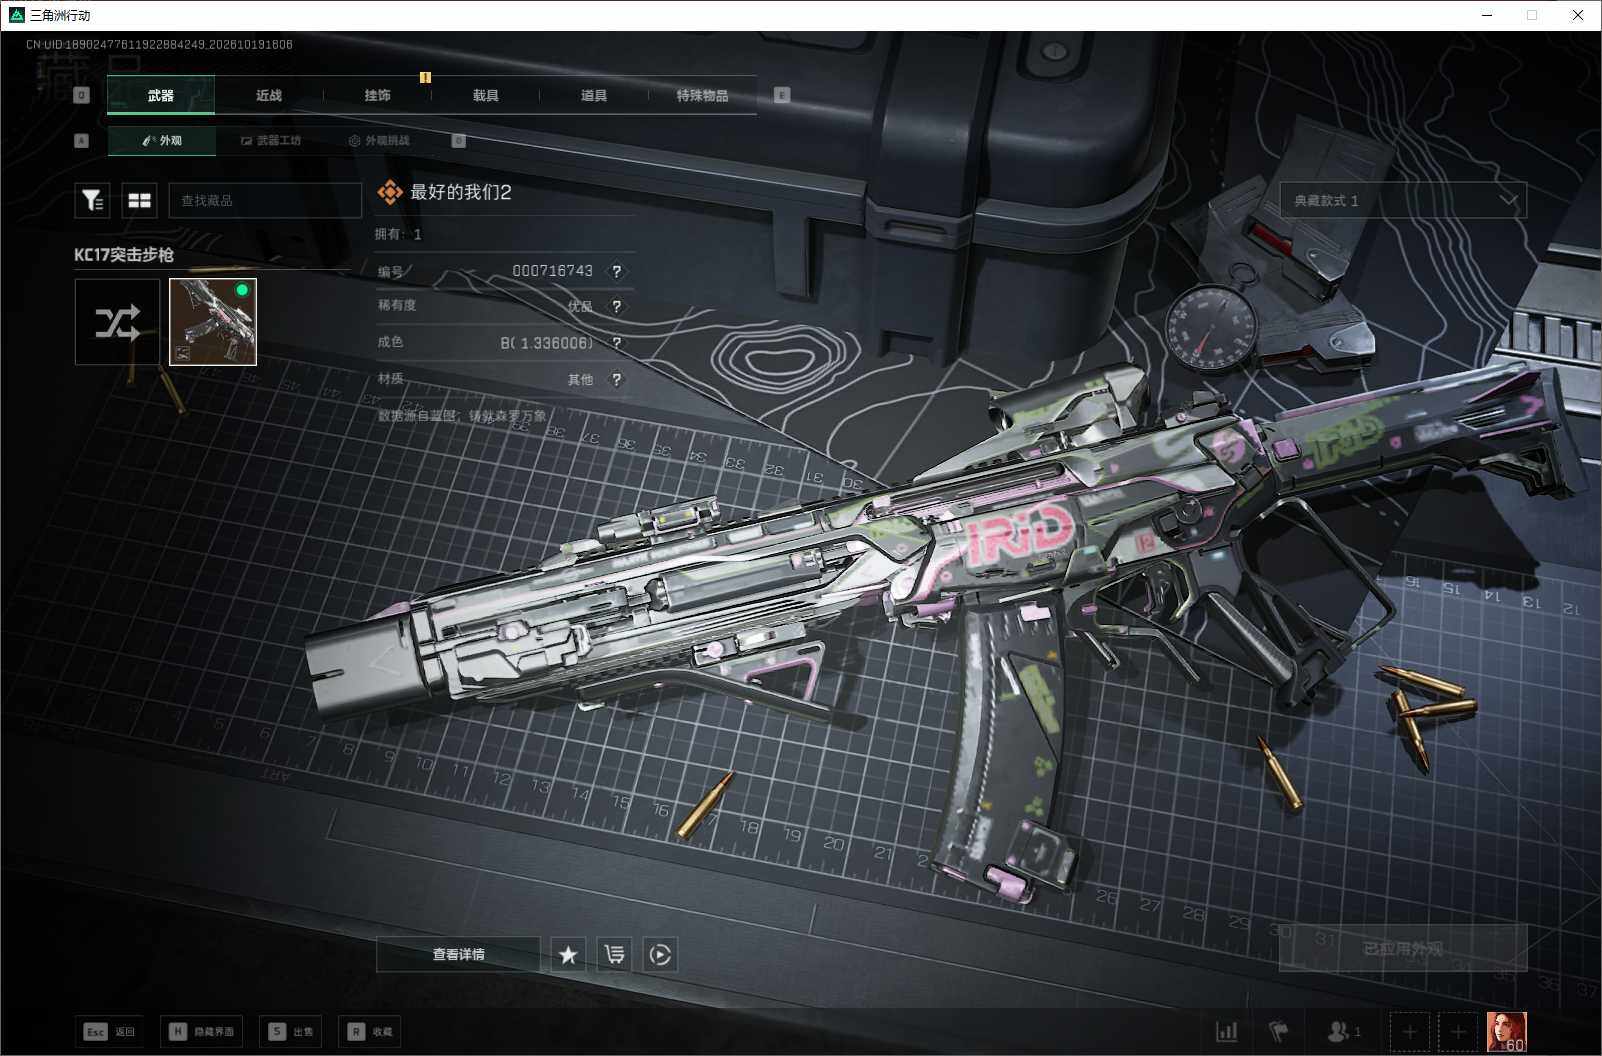The height and width of the screenshot is (1056, 1602).
Task: Open the statistics bar chart icon
Action: coord(1226,1031)
